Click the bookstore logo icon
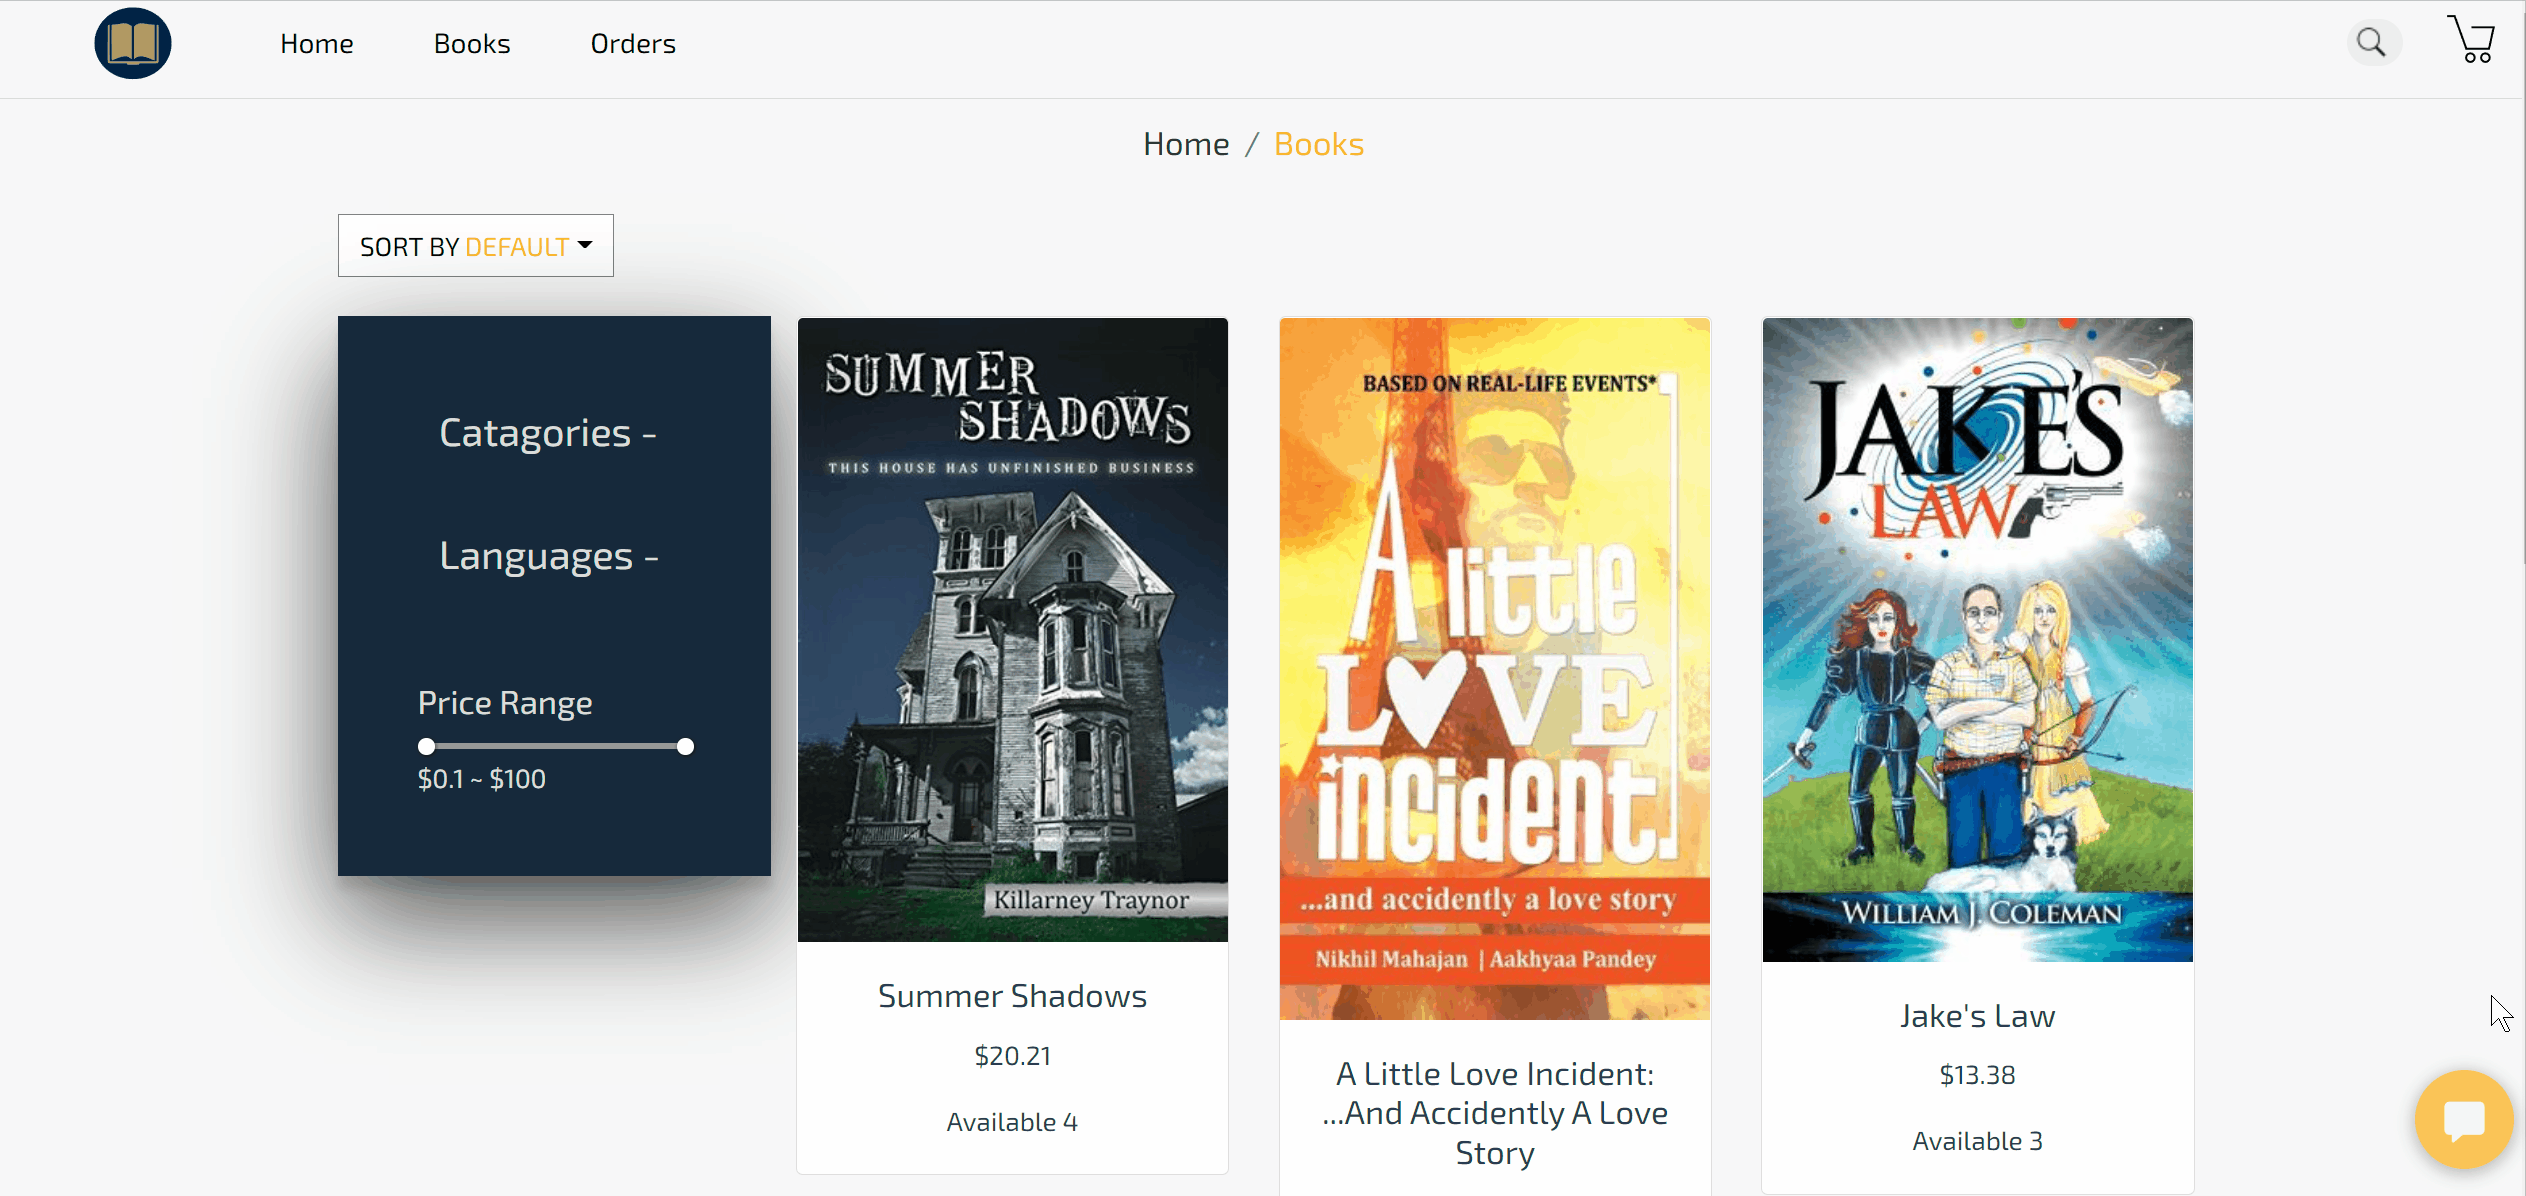Image resolution: width=2526 pixels, height=1196 pixels. (132, 44)
